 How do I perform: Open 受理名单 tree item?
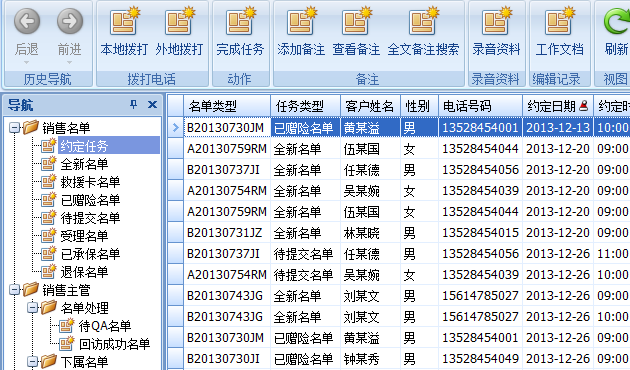click(x=84, y=236)
